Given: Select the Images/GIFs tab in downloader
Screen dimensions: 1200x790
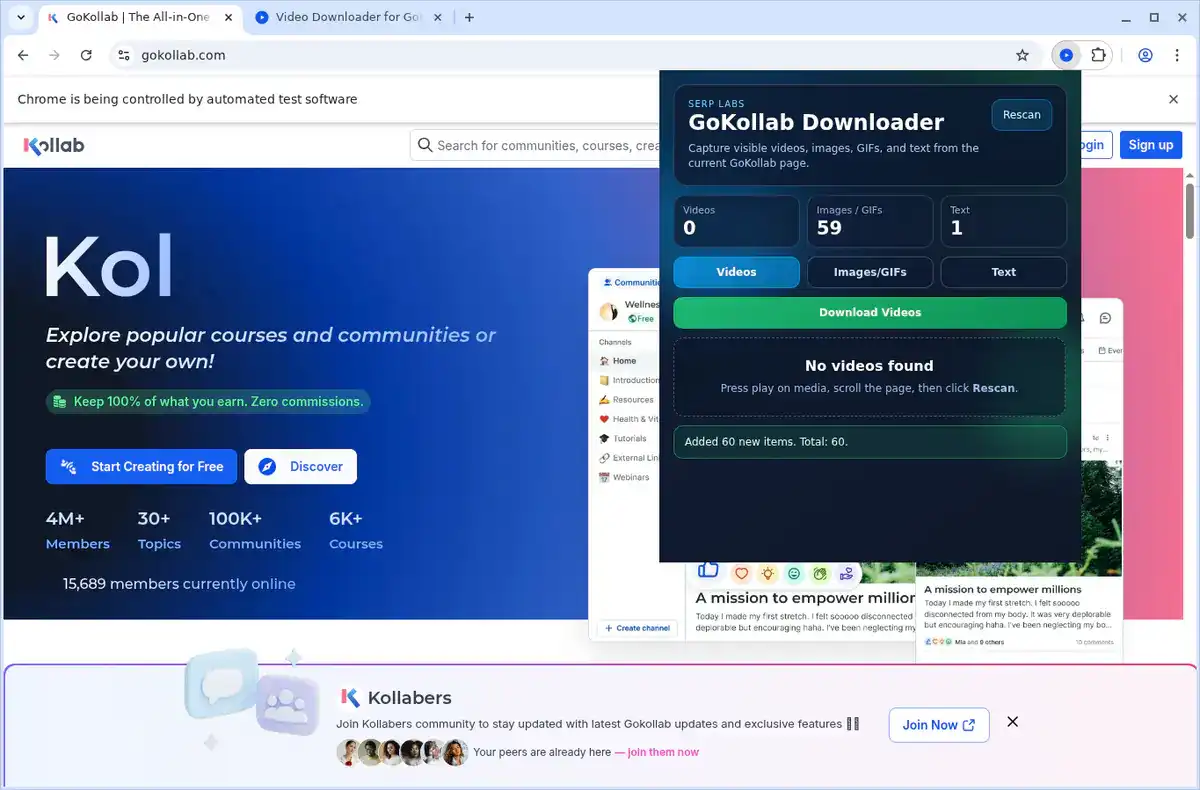Looking at the screenshot, I should (870, 272).
